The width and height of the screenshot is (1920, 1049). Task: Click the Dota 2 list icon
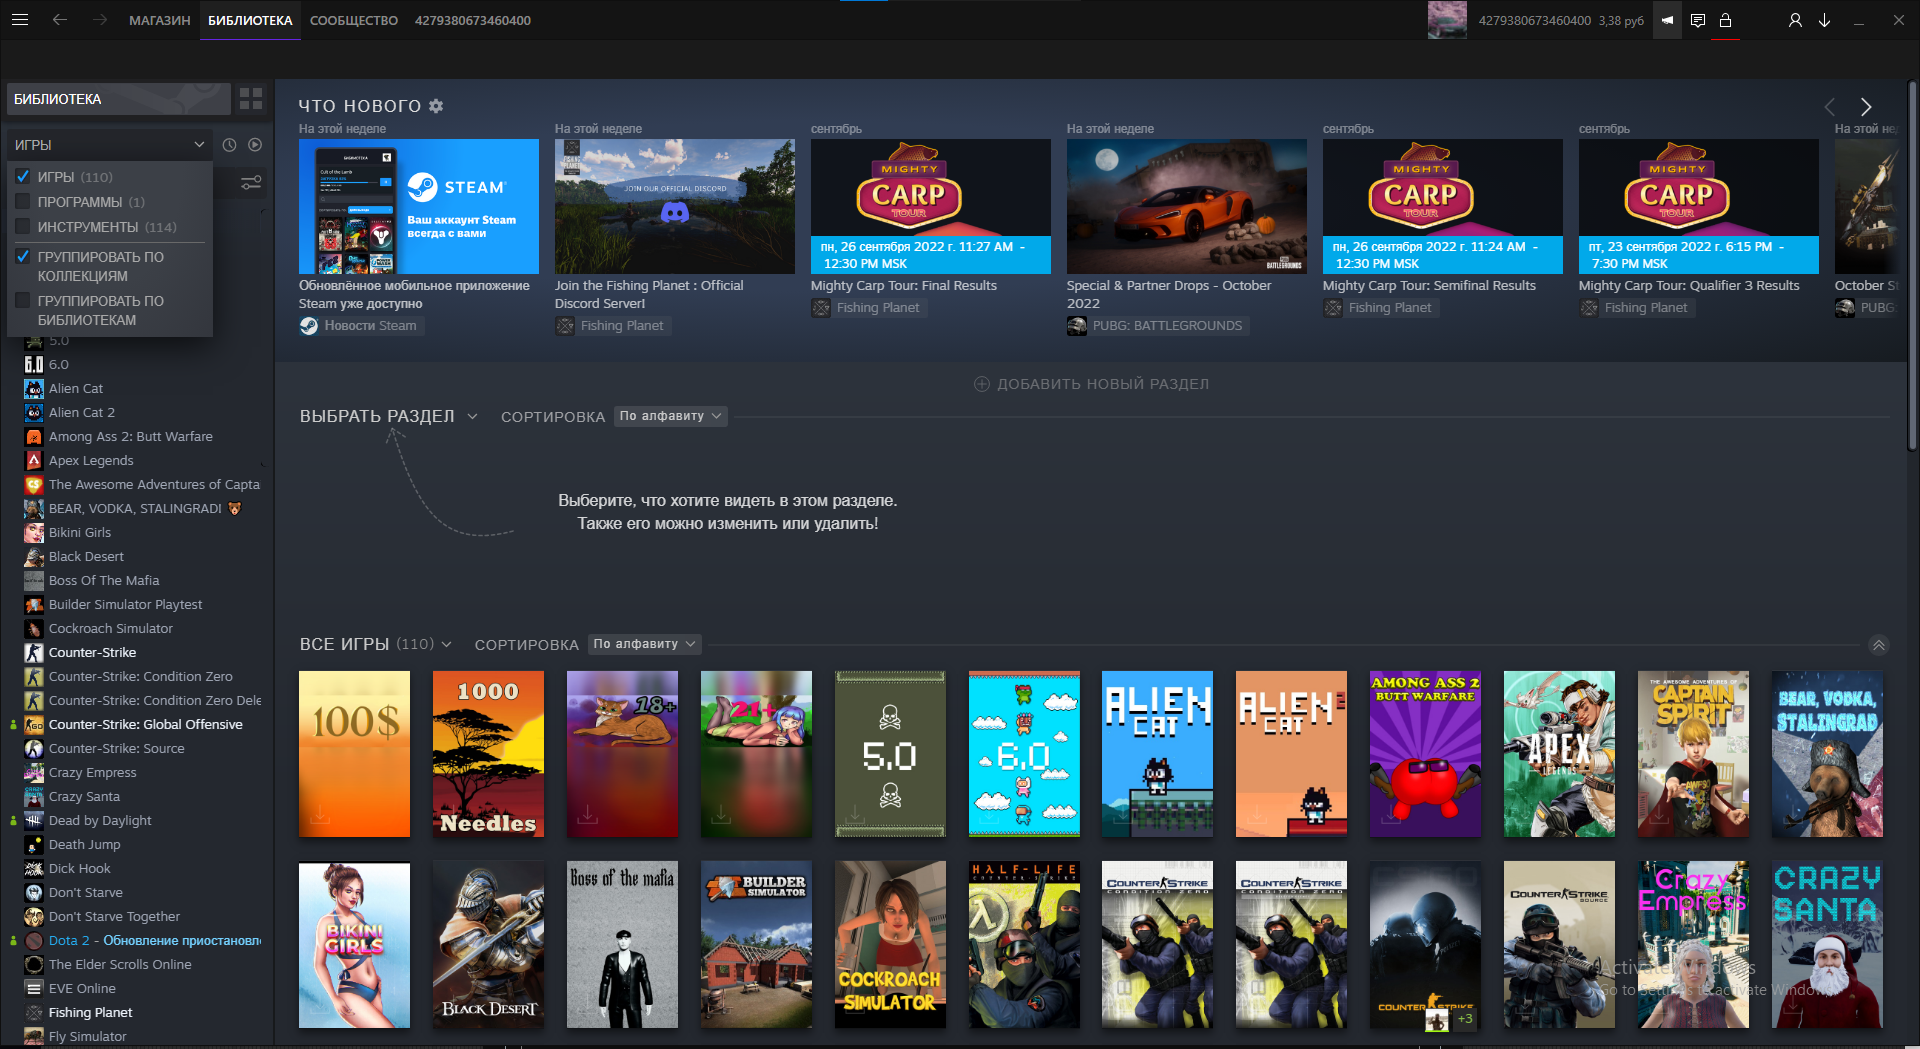(34, 940)
